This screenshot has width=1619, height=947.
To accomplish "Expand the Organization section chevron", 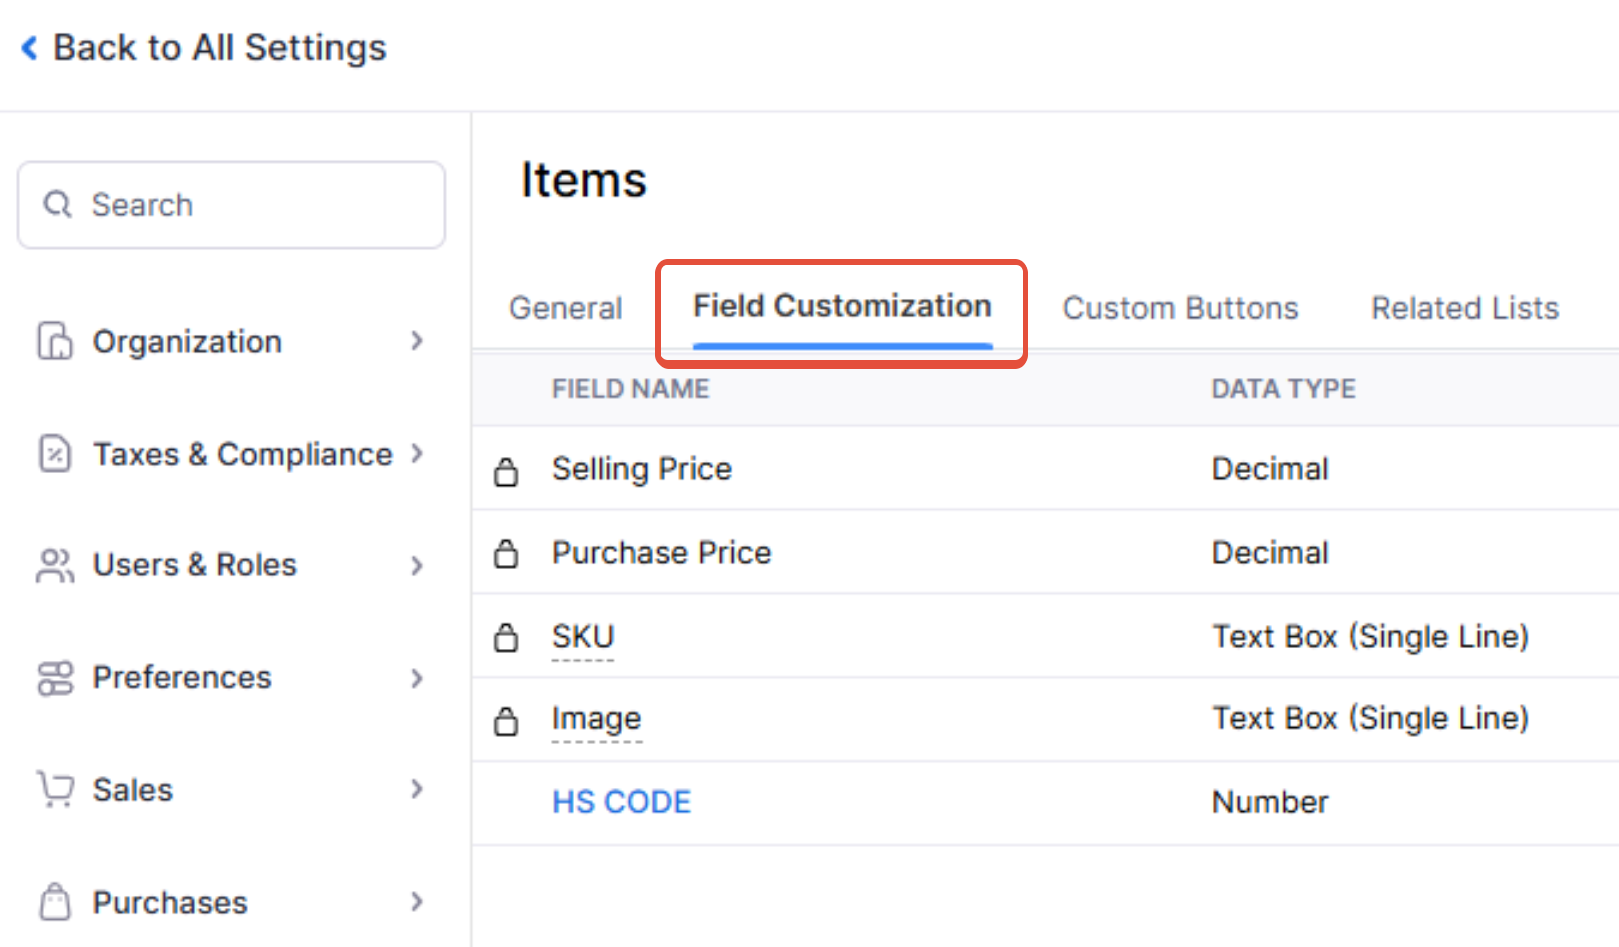I will click(x=417, y=341).
